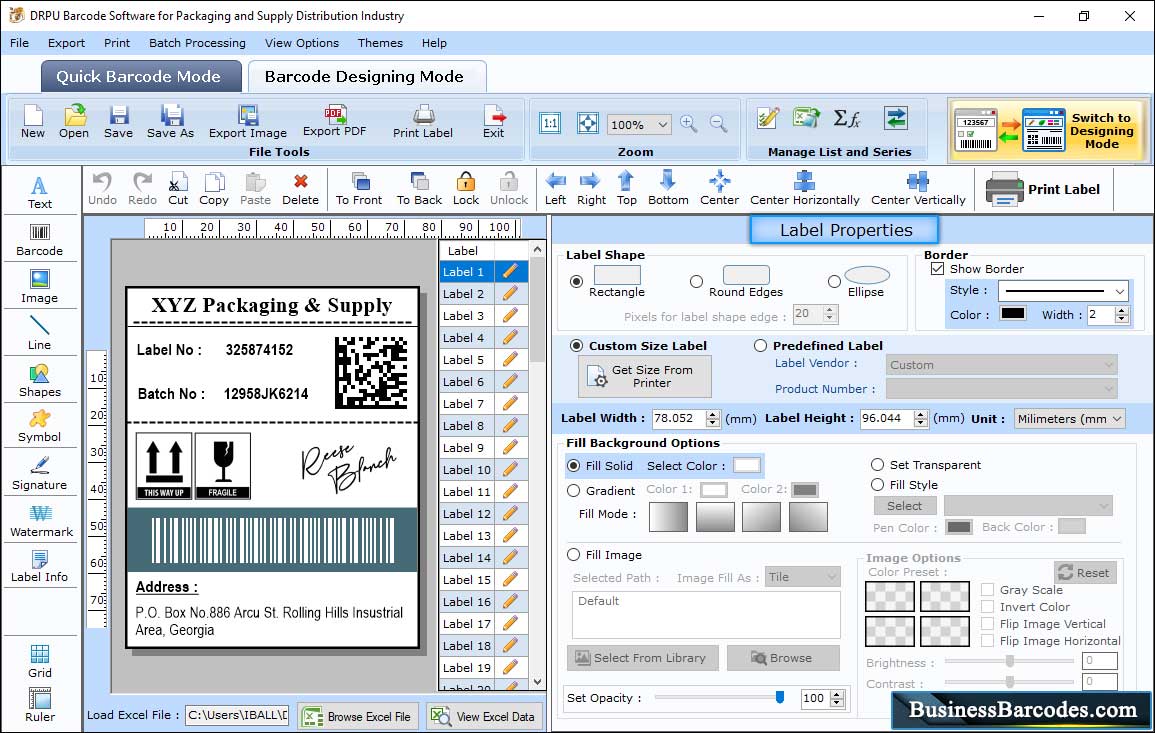
Task: Click the border Color black swatch
Action: tap(1012, 314)
